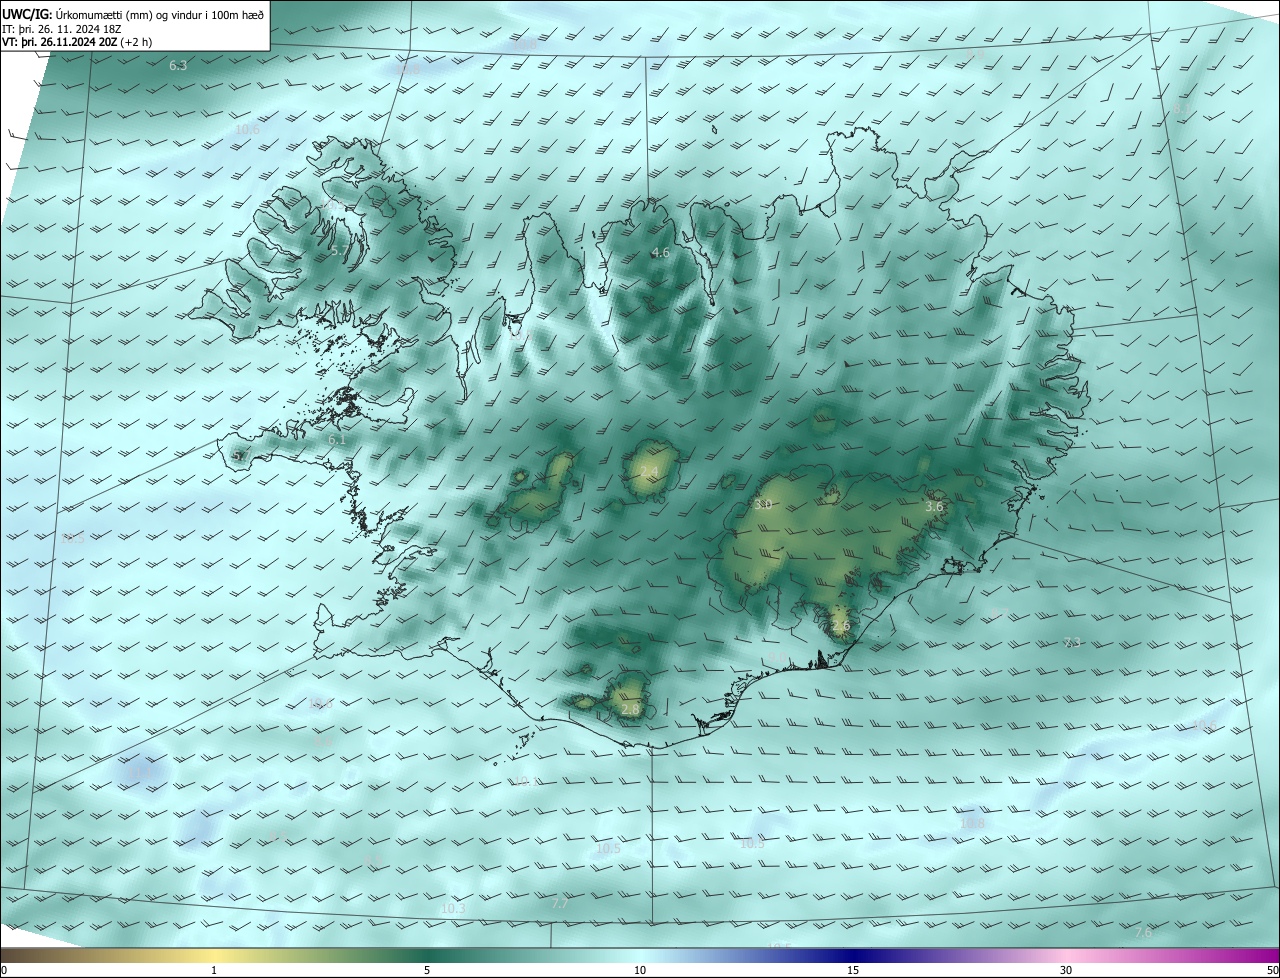Click the '10.3' value label
Image resolution: width=1280 pixels, height=978 pixels.
pos(453,909)
